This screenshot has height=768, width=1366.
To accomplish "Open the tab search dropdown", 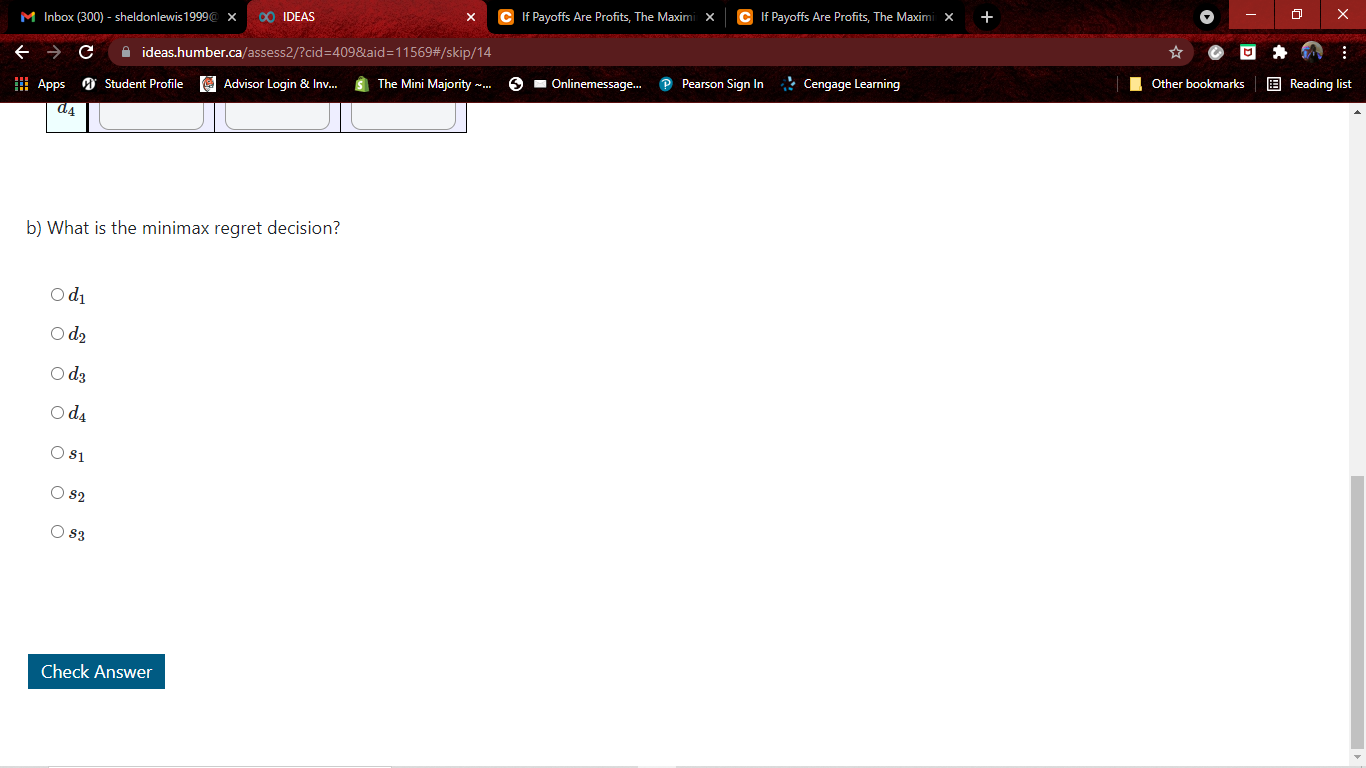I will coord(1207,17).
